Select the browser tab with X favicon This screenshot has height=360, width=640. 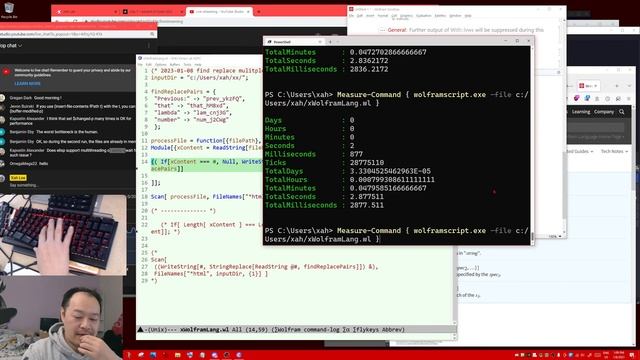tap(86, 12)
